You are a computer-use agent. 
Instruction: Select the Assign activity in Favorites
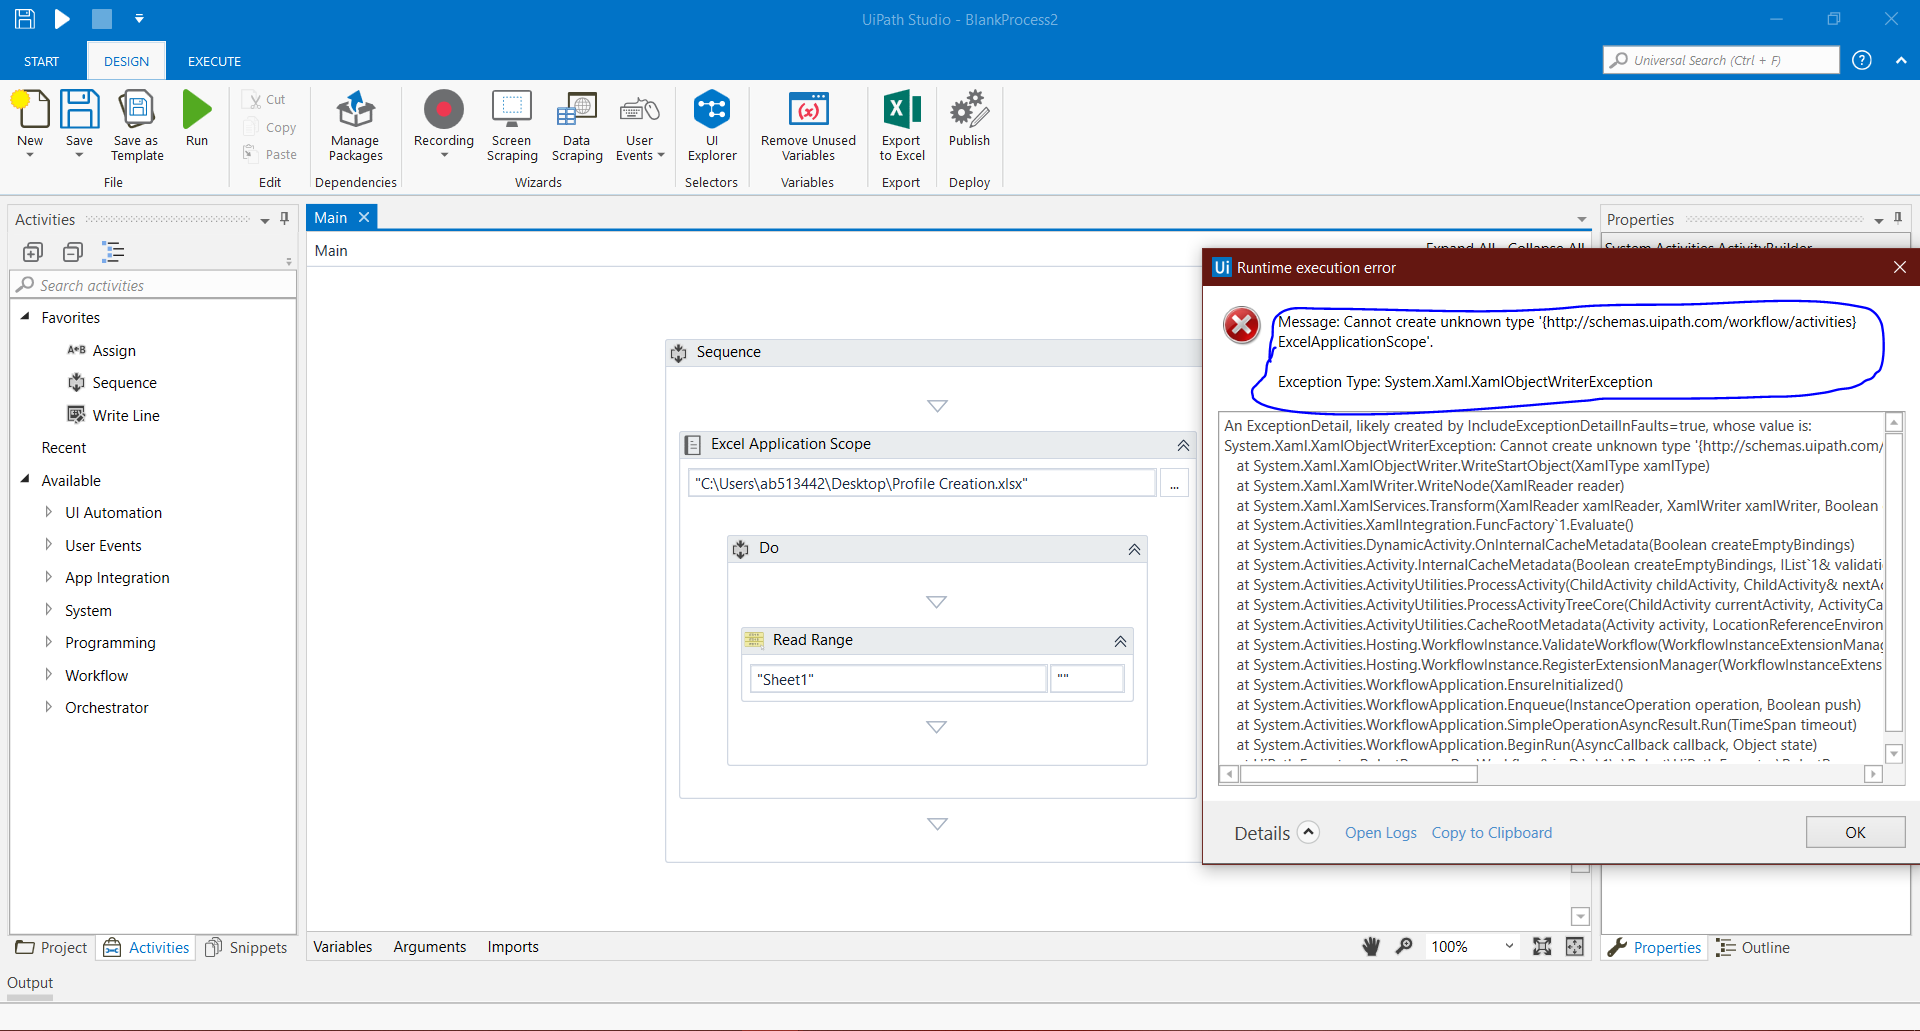[101, 350]
